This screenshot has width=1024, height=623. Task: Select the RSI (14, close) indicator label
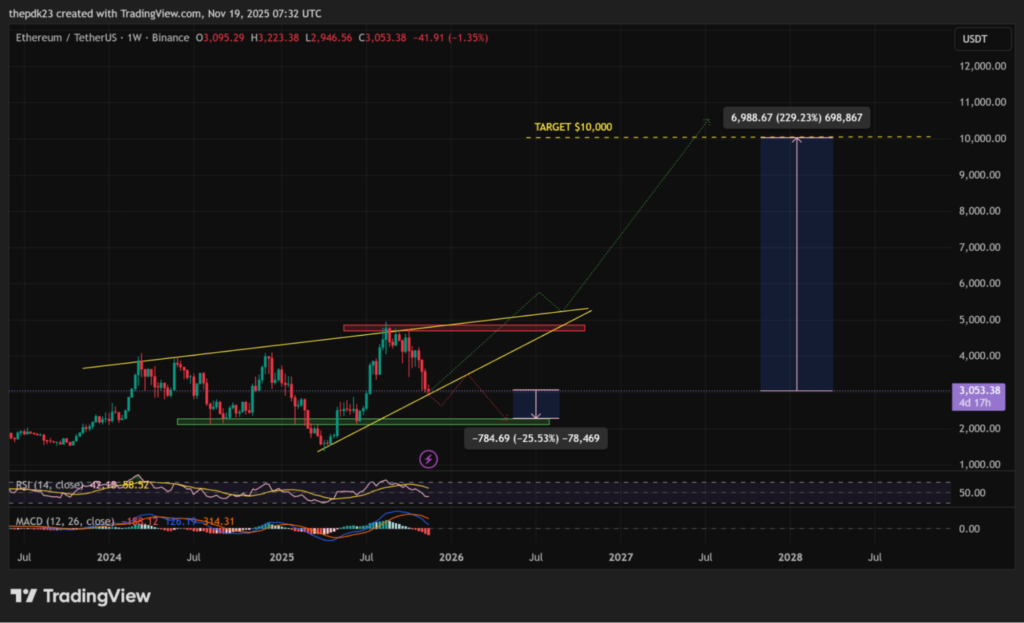(x=50, y=485)
